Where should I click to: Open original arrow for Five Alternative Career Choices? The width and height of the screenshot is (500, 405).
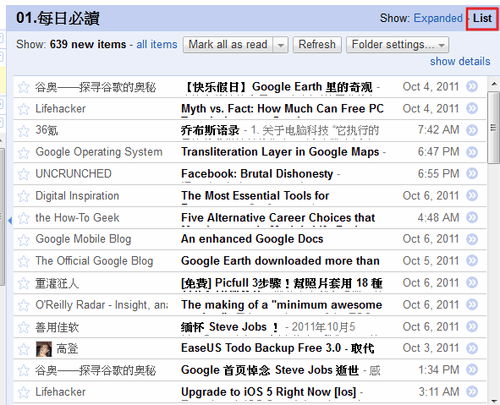pos(472,217)
